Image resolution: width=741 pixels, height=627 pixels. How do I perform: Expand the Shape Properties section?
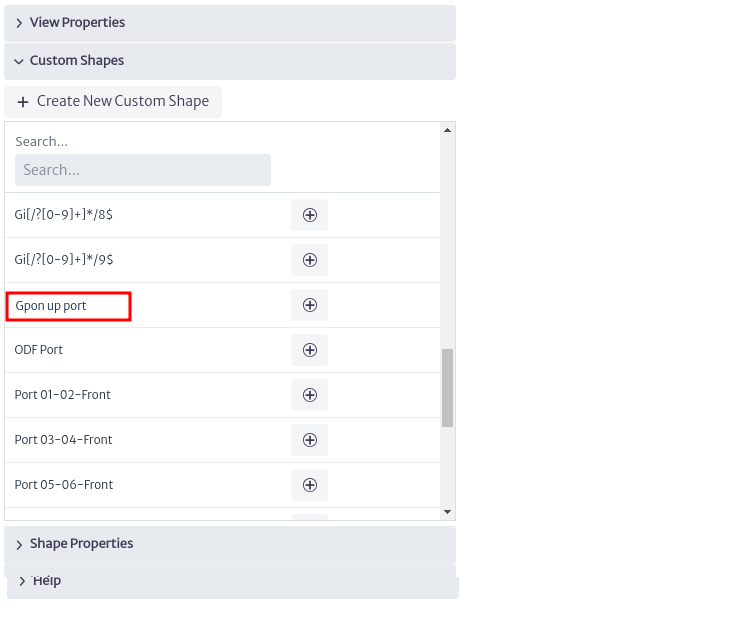(230, 544)
